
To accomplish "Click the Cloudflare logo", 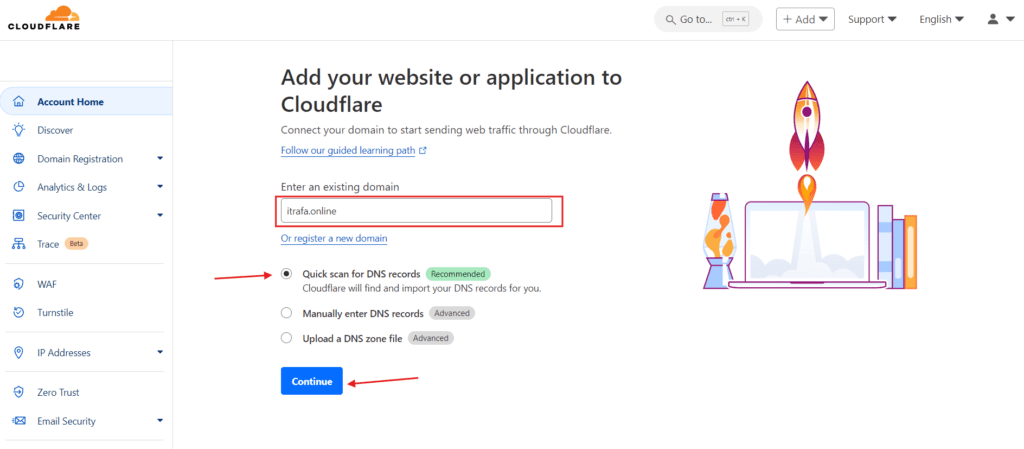I will 43,18.
